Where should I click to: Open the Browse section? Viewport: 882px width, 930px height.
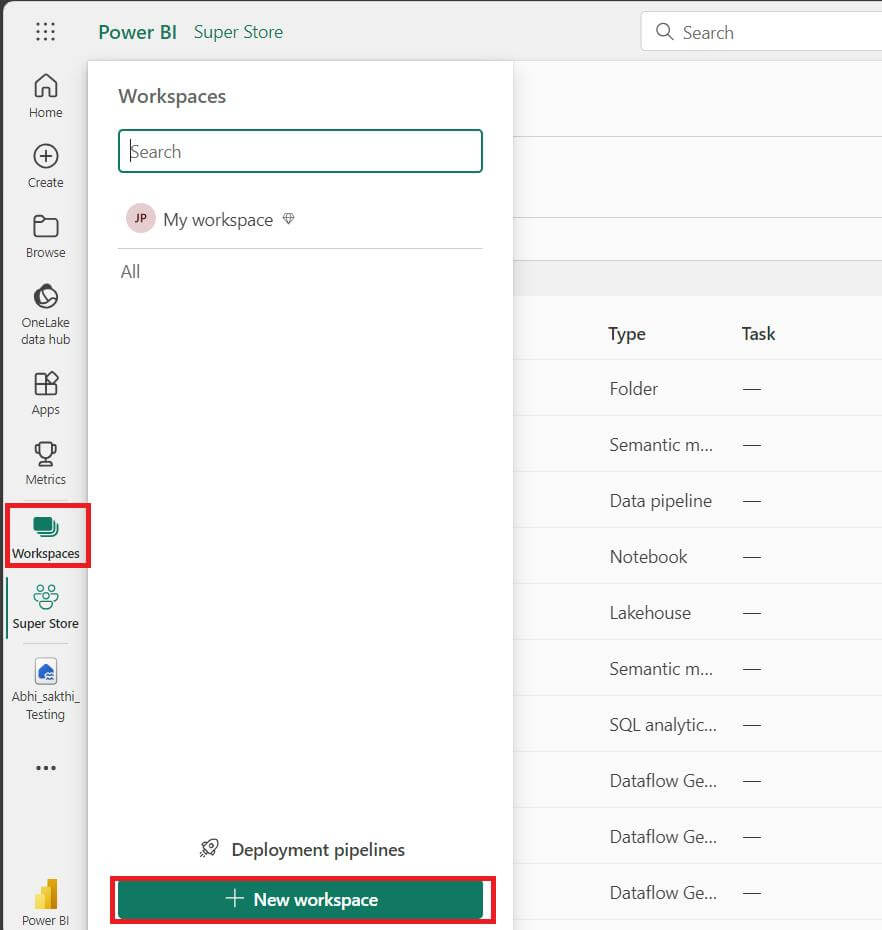click(46, 236)
